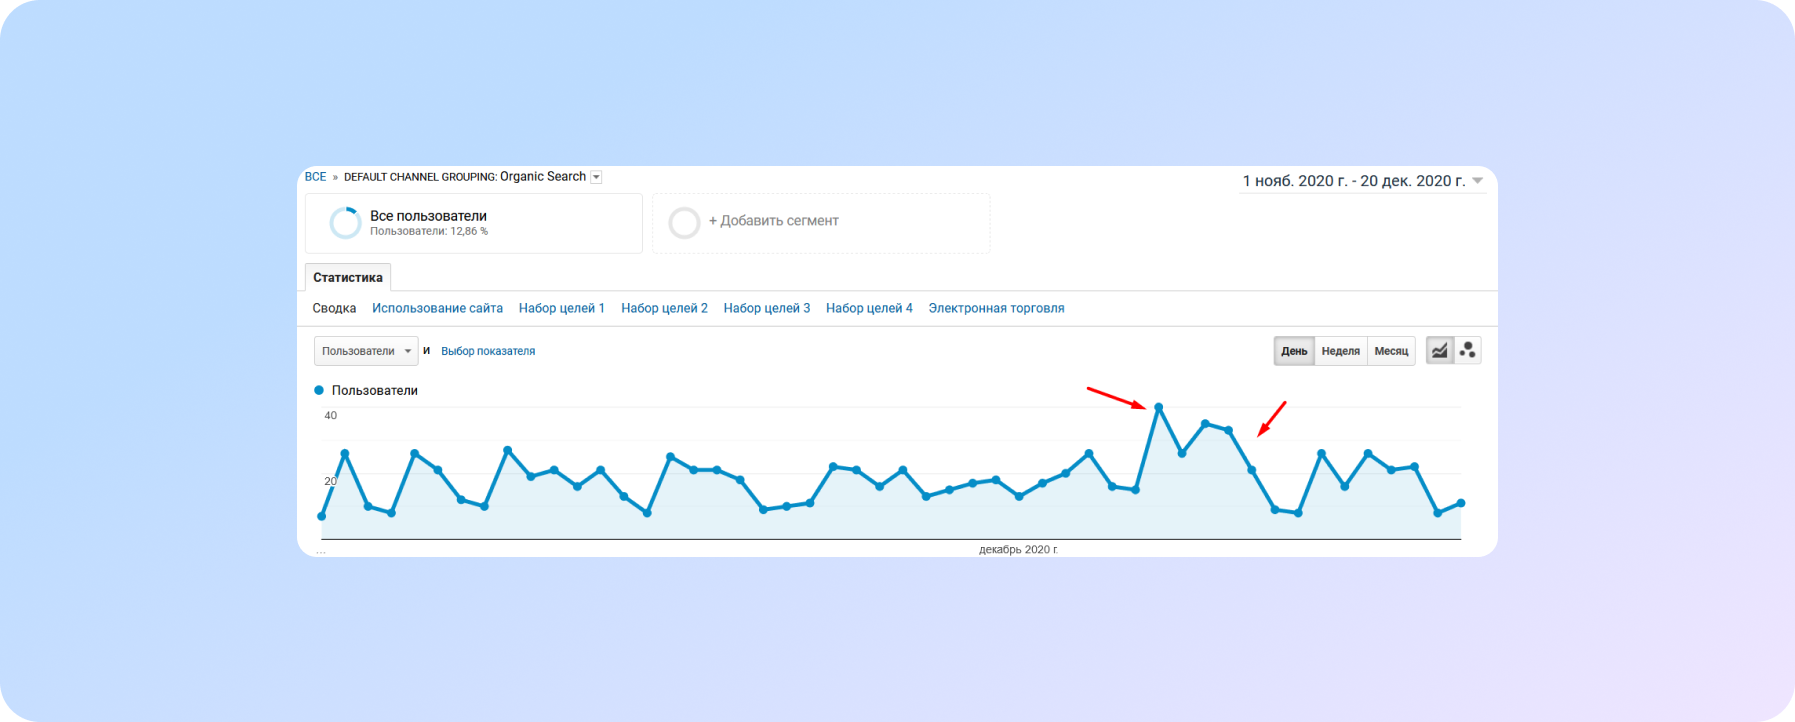1795x722 pixels.
Task: Switch to line chart view icon
Action: click(1439, 351)
